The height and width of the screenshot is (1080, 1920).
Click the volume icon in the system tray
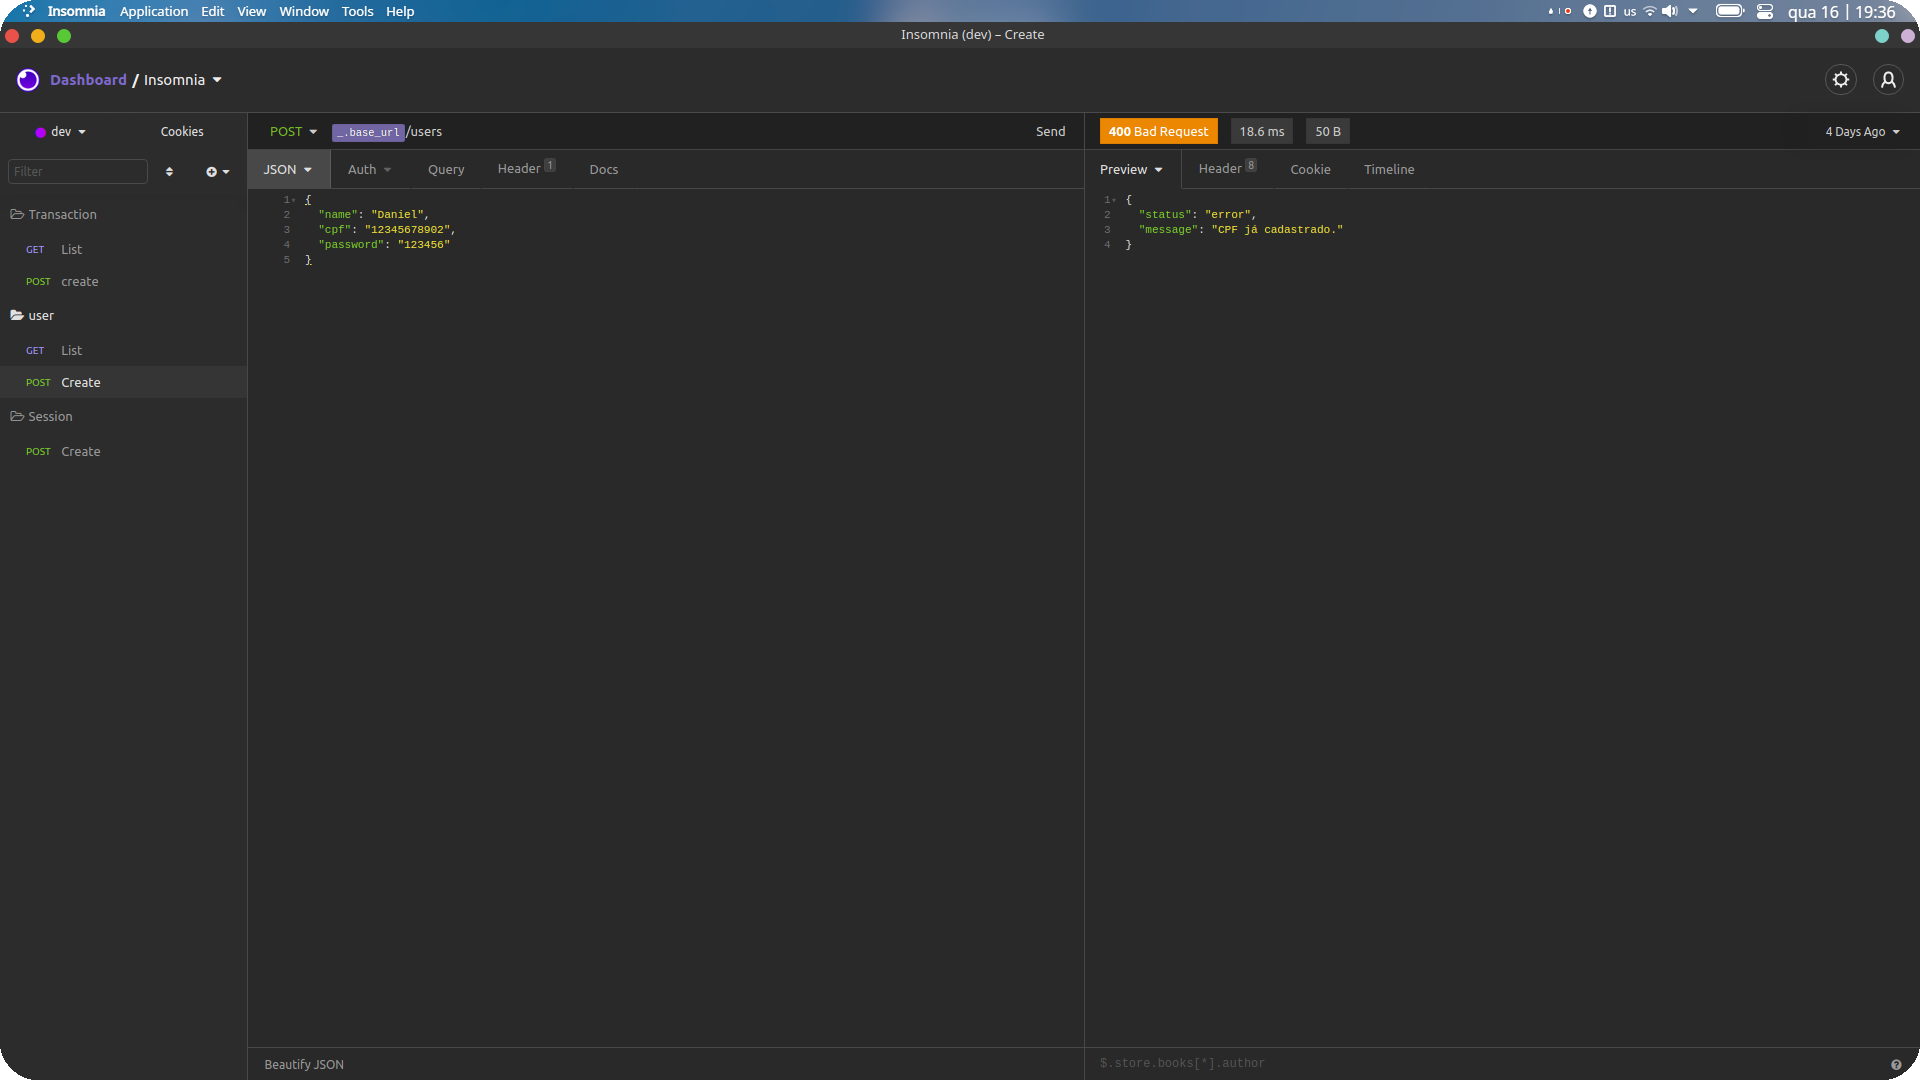point(1670,11)
